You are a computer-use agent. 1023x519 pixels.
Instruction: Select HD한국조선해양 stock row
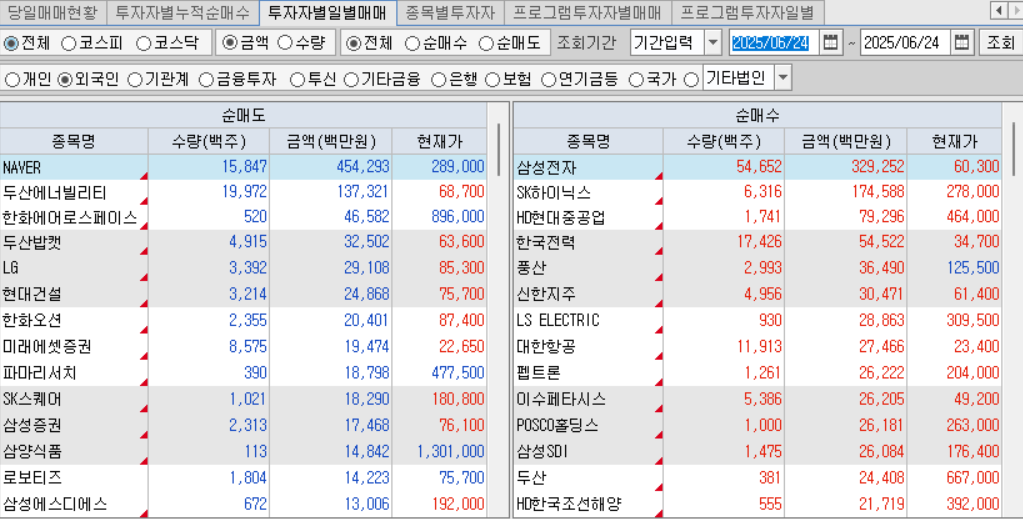coord(757,504)
